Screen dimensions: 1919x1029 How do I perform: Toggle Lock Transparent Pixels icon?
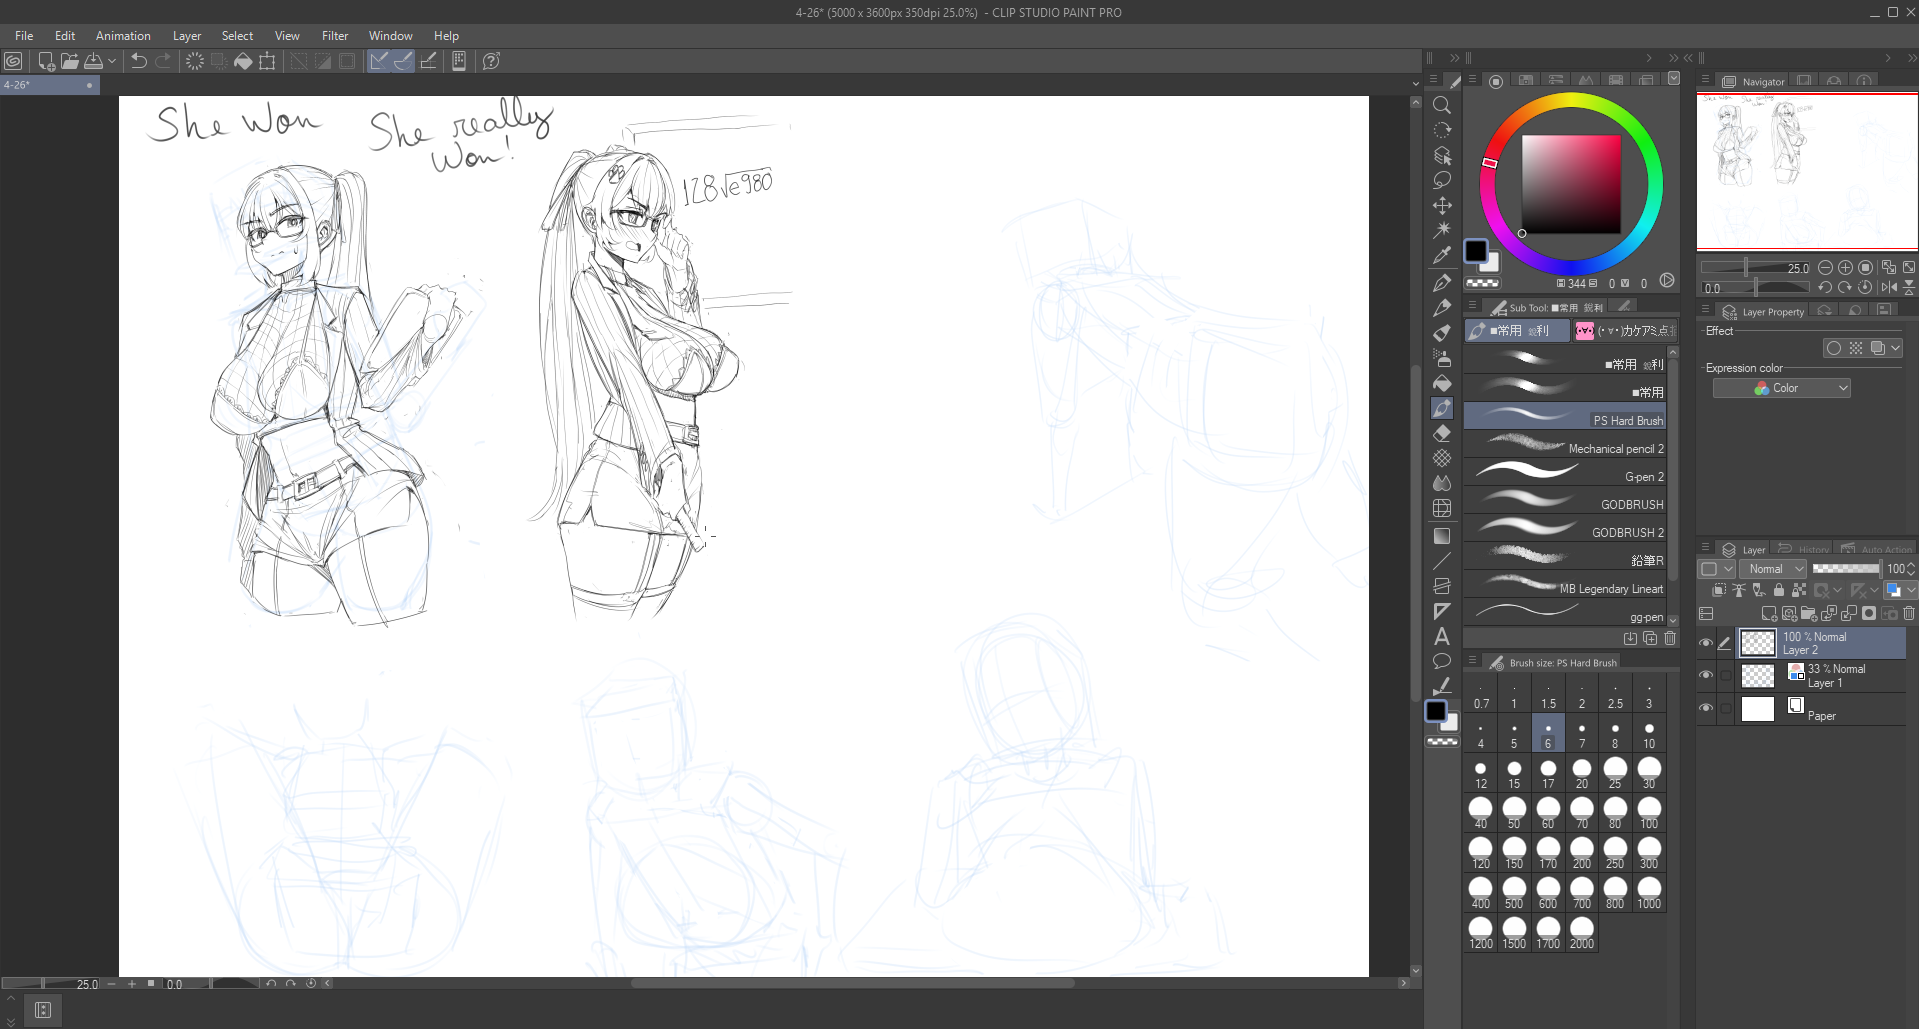click(1799, 590)
